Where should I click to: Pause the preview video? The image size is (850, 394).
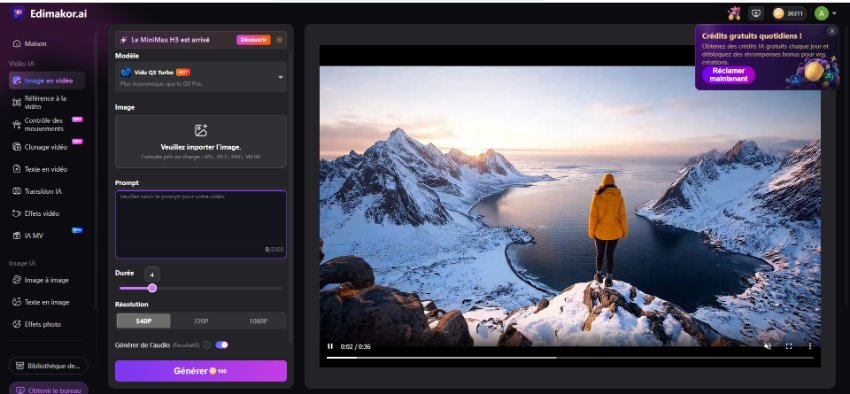tap(330, 346)
